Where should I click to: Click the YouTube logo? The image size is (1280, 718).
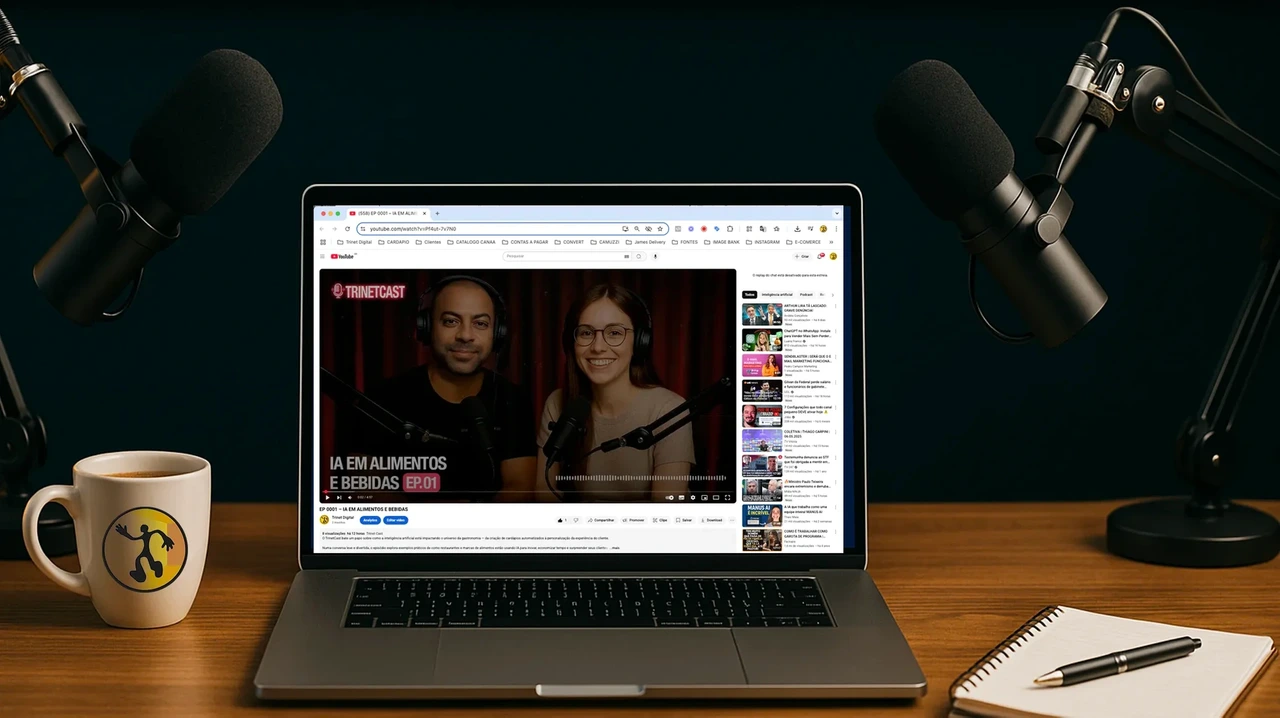pyautogui.click(x=342, y=256)
